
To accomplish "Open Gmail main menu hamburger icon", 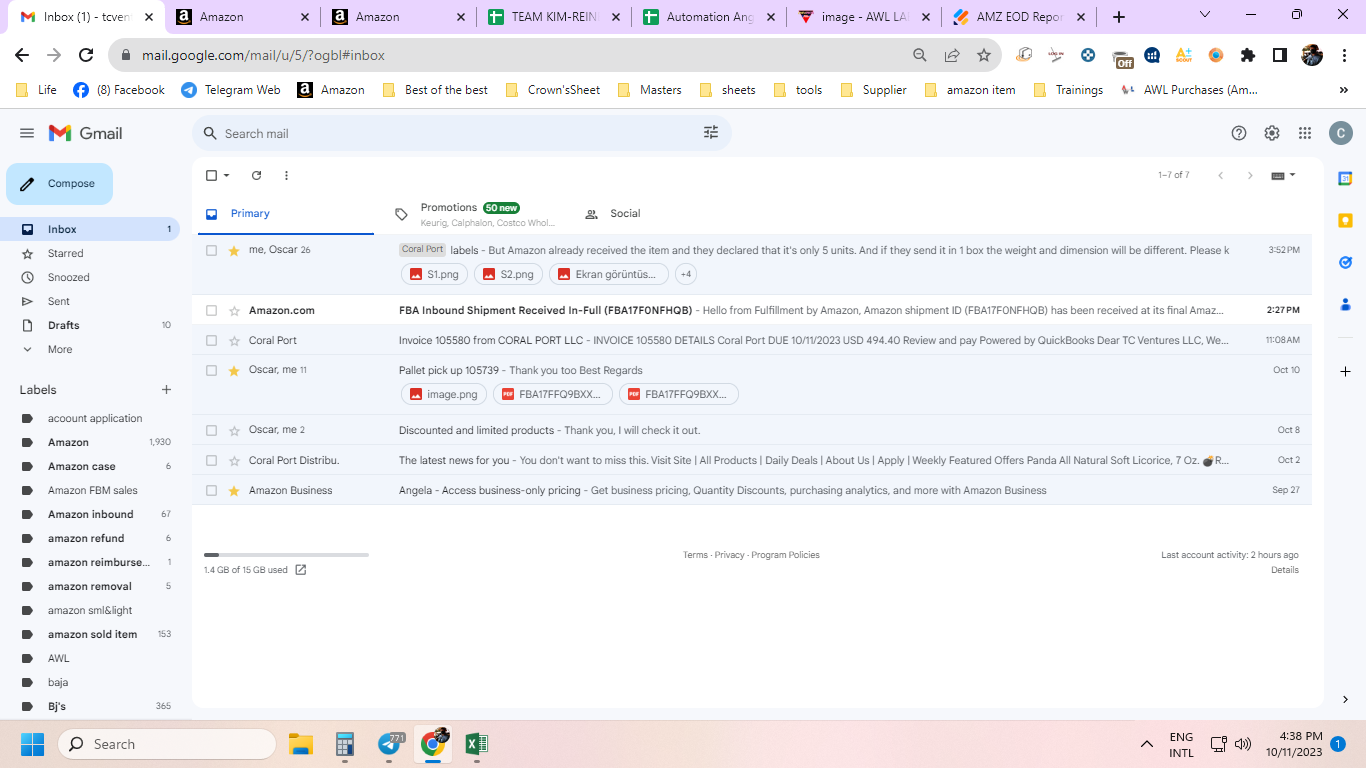I will click(x=27, y=133).
